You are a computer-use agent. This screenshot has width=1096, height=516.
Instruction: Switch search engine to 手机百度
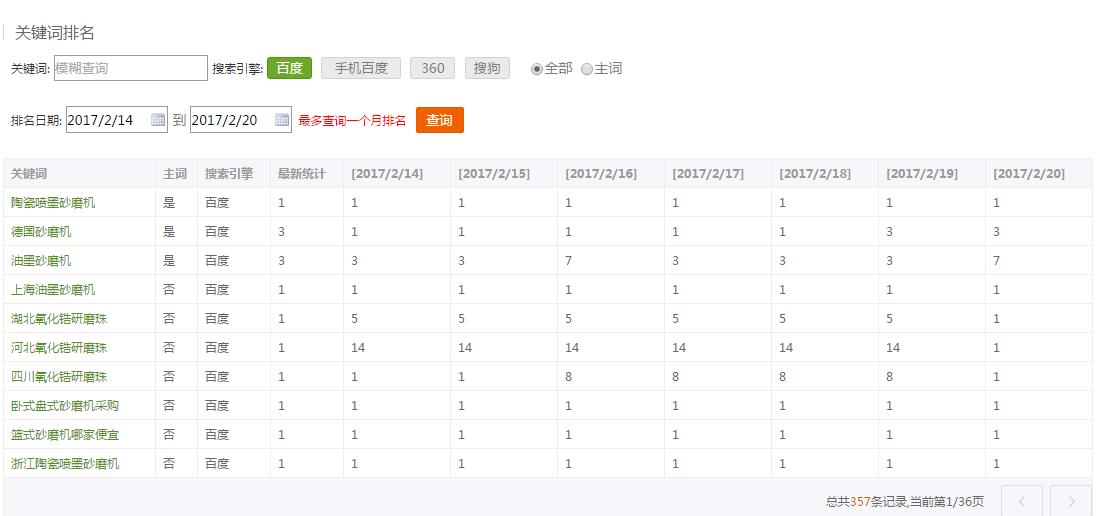click(361, 68)
